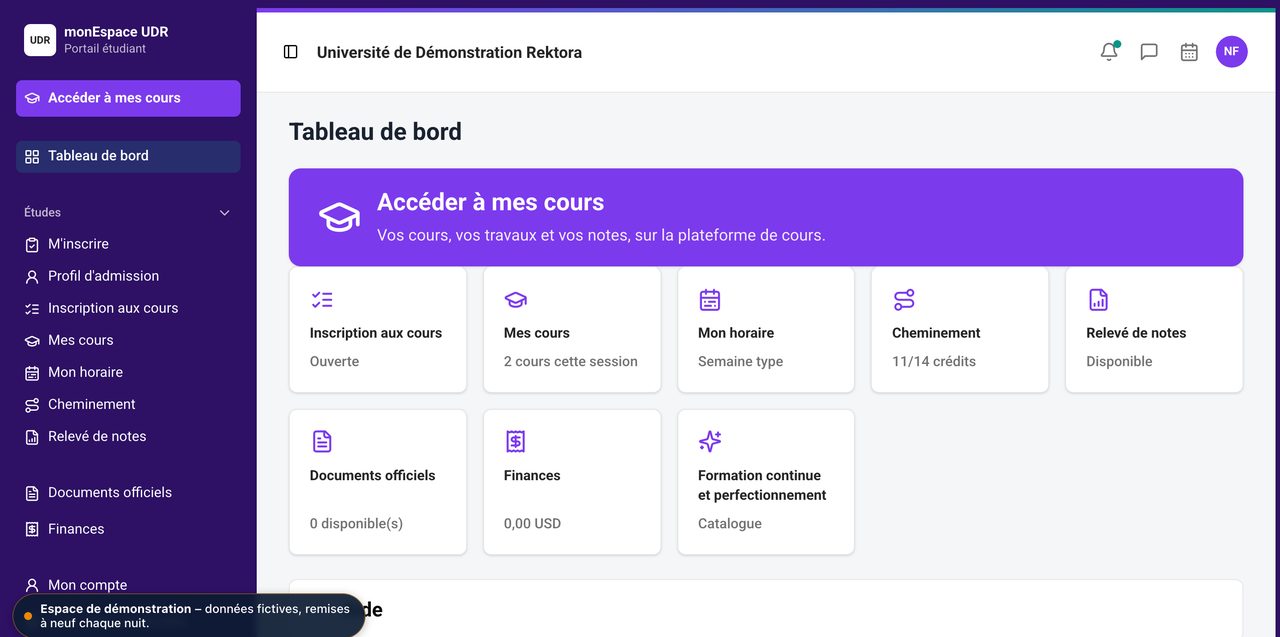Click the monEspace UDR portal name
The width and height of the screenshot is (1280, 637).
click(116, 32)
